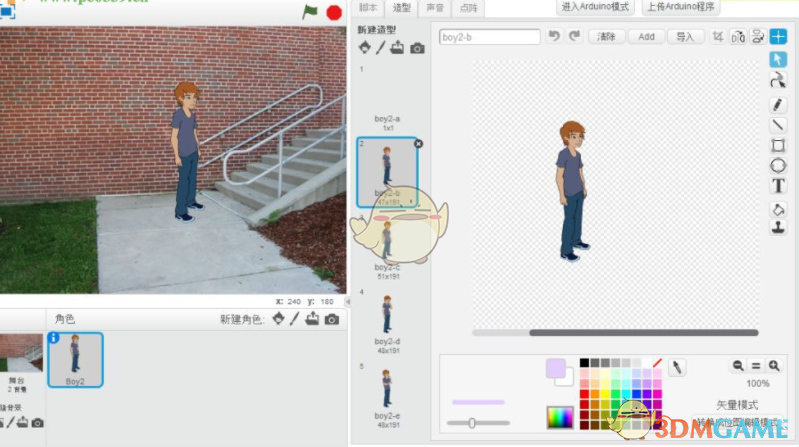Click the costume name field boy2-b
The image size is (799, 447).
tap(490, 37)
